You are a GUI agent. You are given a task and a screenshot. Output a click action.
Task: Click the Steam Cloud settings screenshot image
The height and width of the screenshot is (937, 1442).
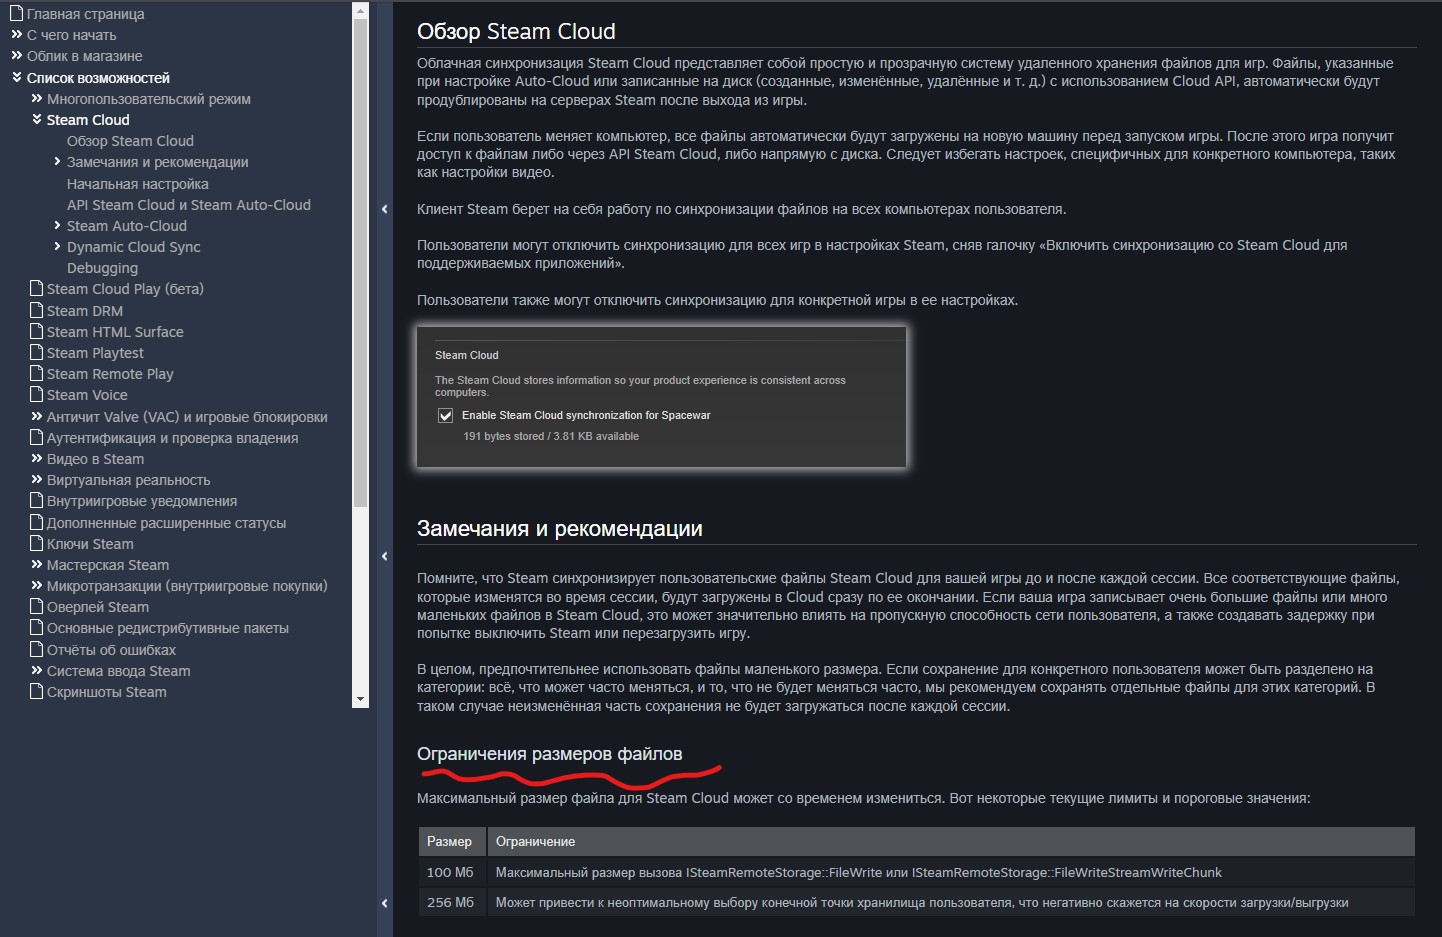[661, 397]
